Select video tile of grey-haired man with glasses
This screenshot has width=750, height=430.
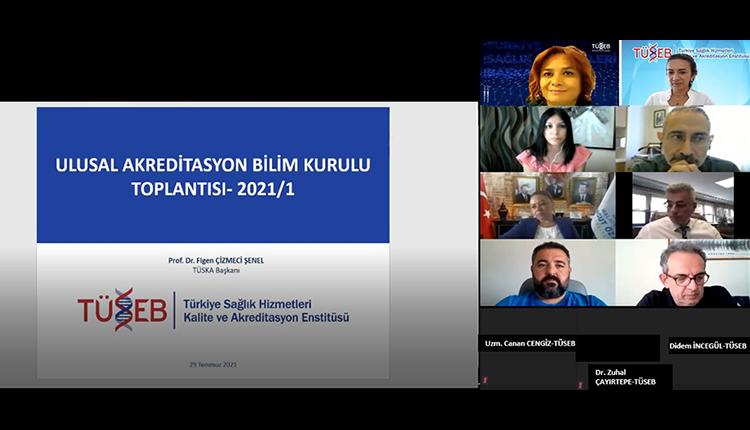(x=683, y=273)
